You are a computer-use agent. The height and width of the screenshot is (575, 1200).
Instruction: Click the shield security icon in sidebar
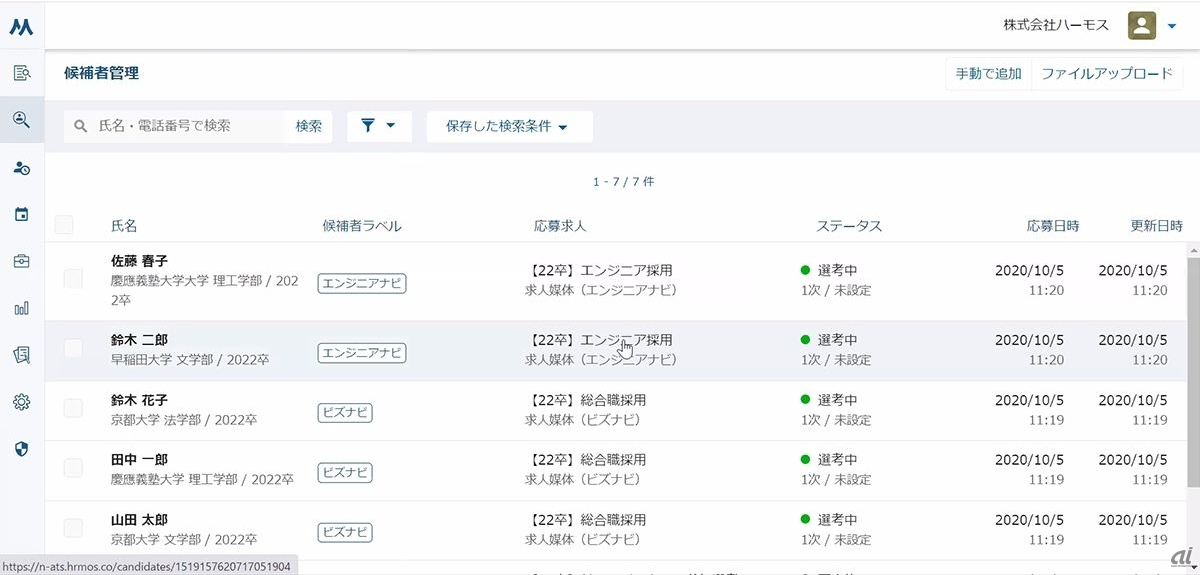[21, 449]
